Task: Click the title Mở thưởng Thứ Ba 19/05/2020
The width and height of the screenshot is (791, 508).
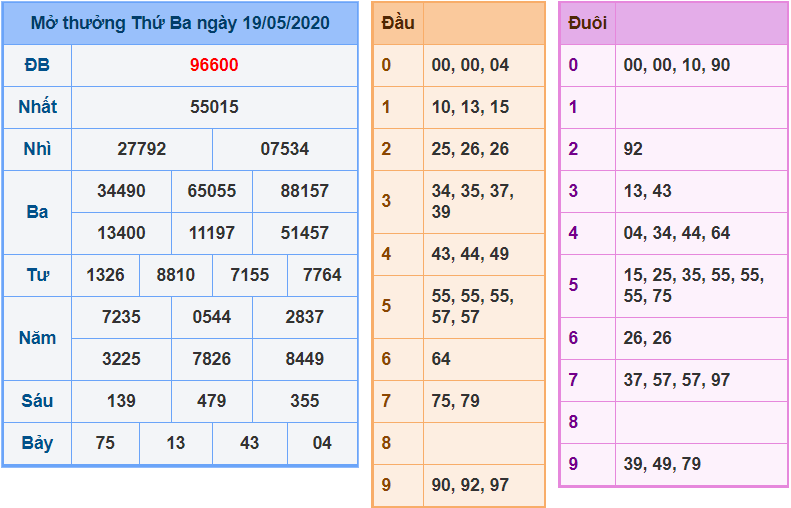Action: pos(180,23)
